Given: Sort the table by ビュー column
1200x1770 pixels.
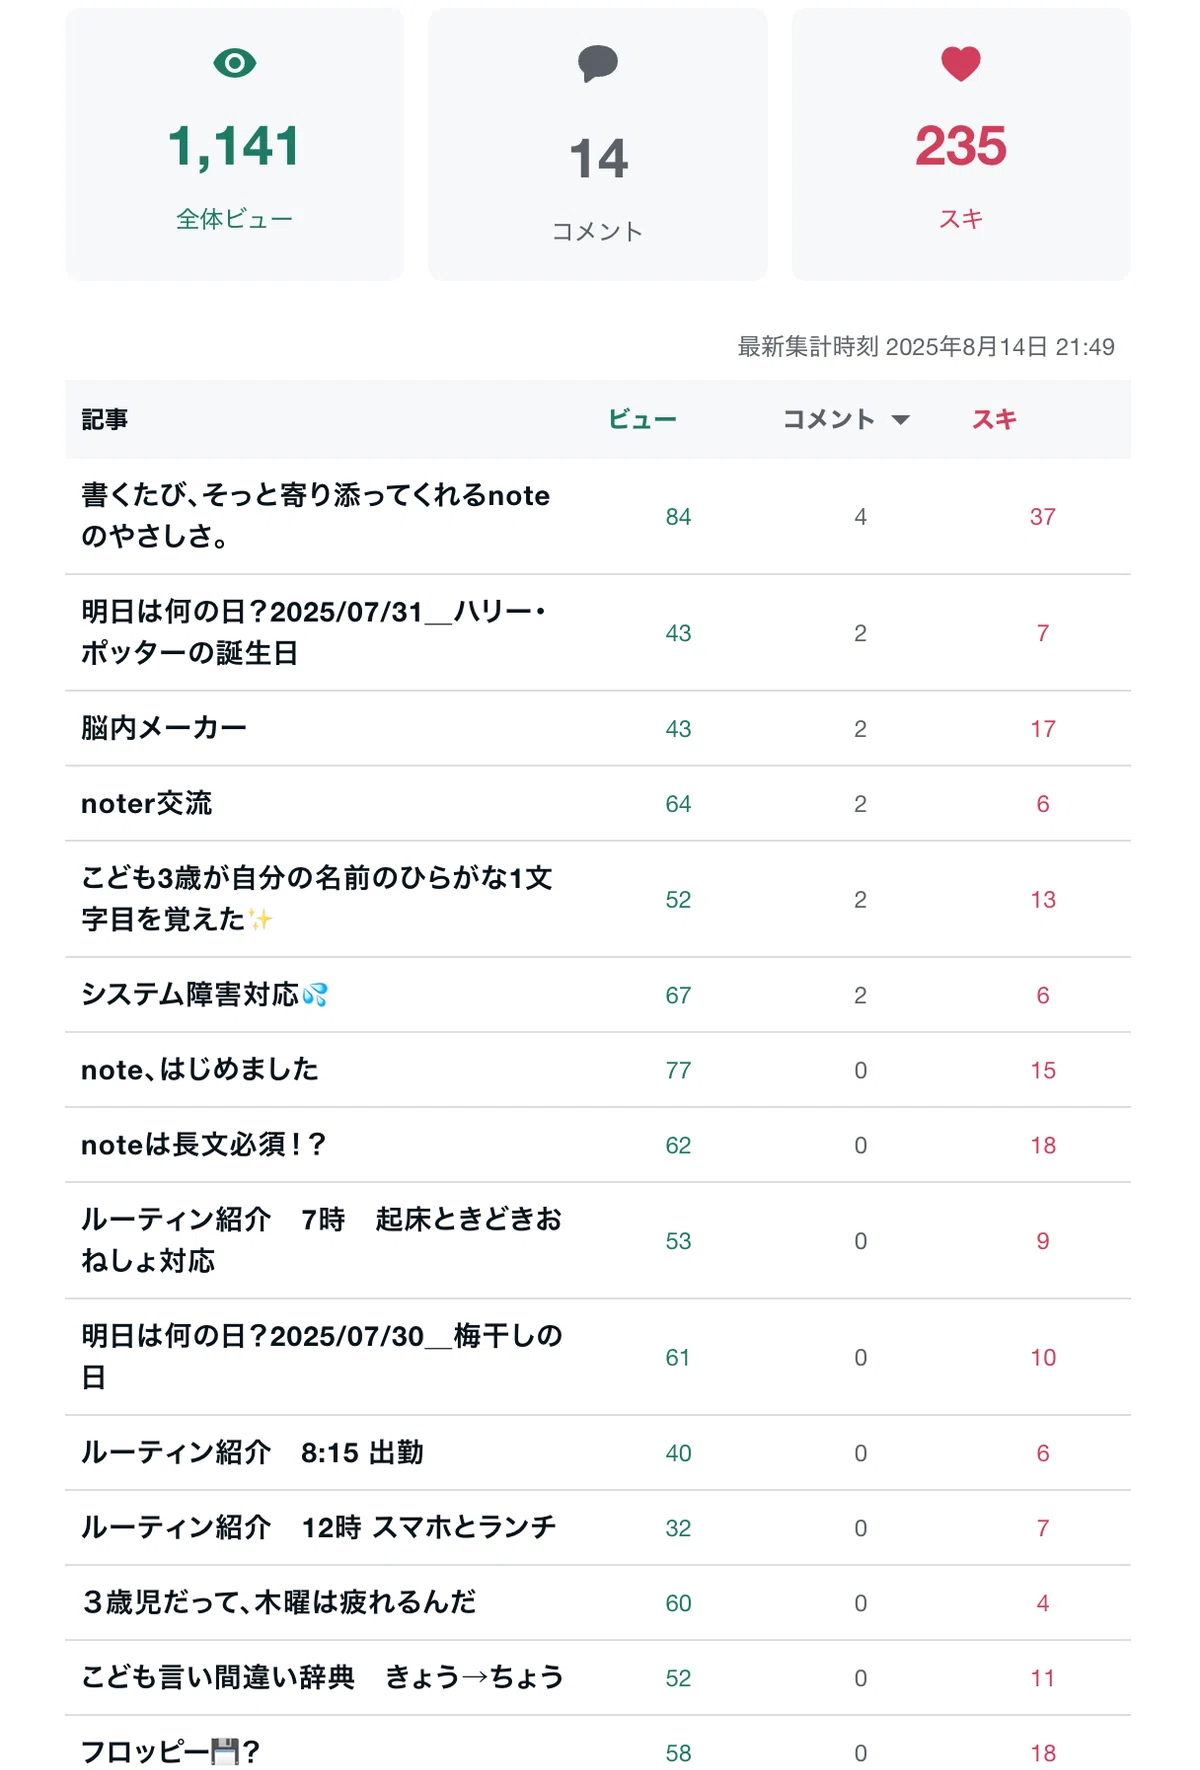Looking at the screenshot, I should tap(642, 419).
